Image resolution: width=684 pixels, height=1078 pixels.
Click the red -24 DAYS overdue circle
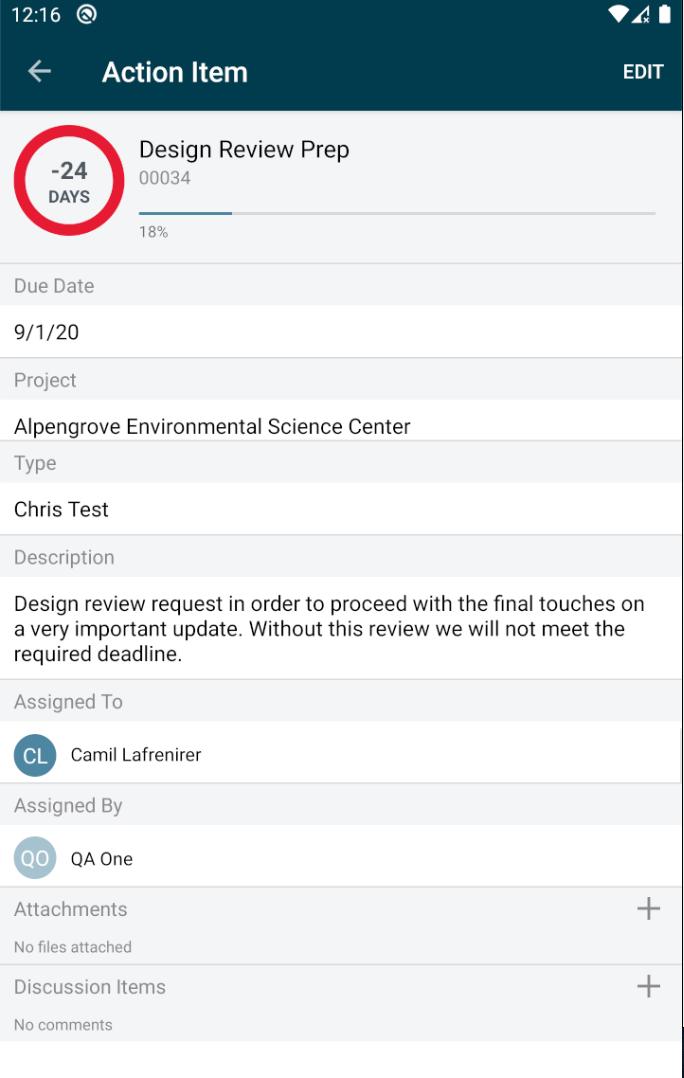click(69, 180)
